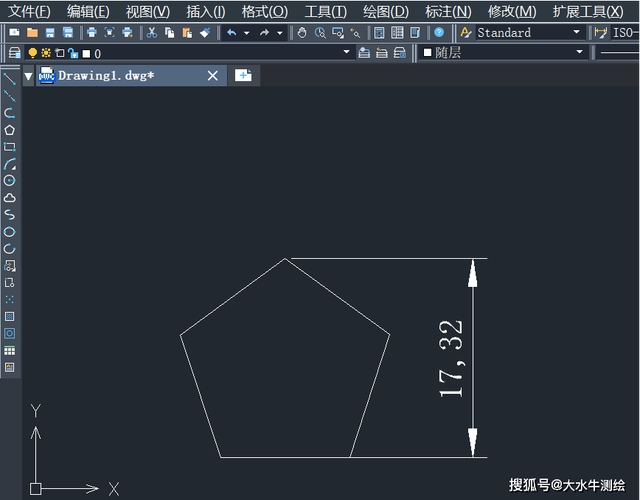Open the 绘图(D) menu
640x500 pixels.
(x=386, y=11)
